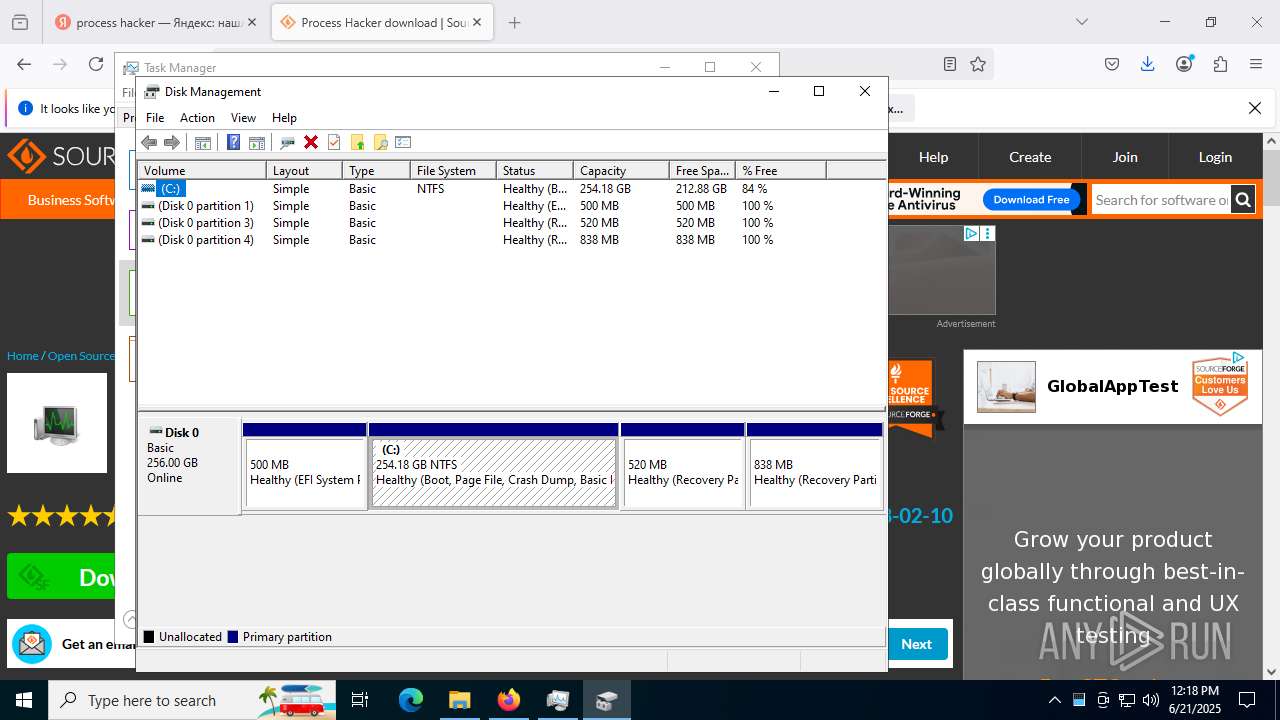This screenshot has width=1280, height=720.
Task: Open Task View on the taskbar
Action: (361, 700)
